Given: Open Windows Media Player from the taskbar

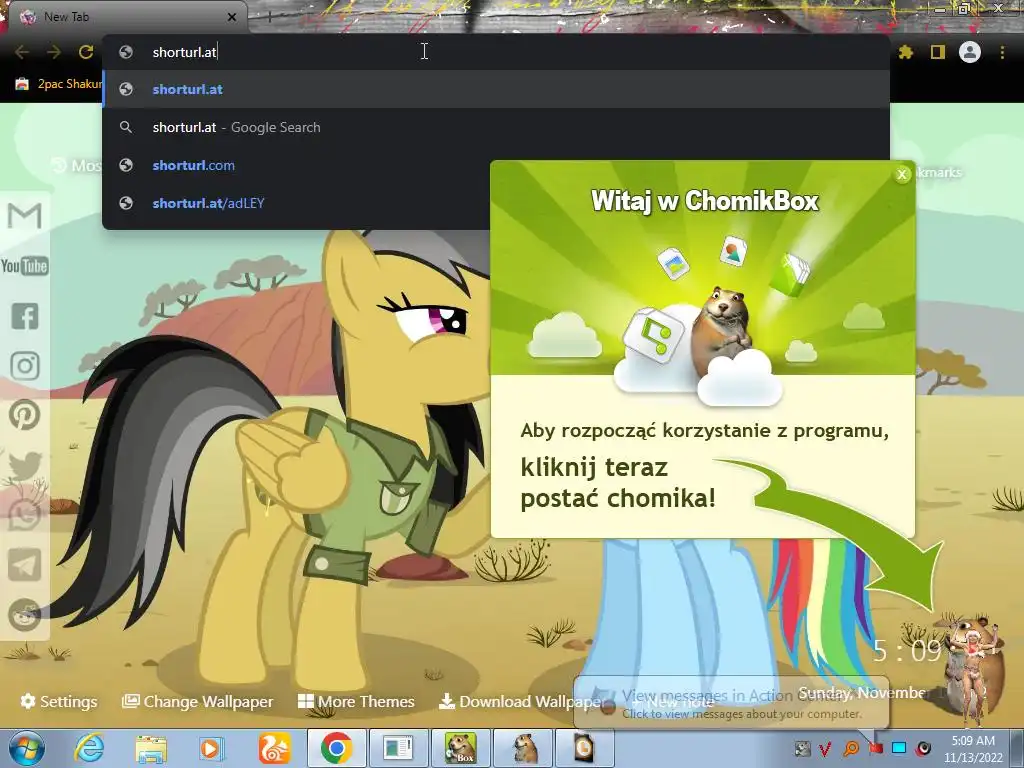Looking at the screenshot, I should (211, 749).
